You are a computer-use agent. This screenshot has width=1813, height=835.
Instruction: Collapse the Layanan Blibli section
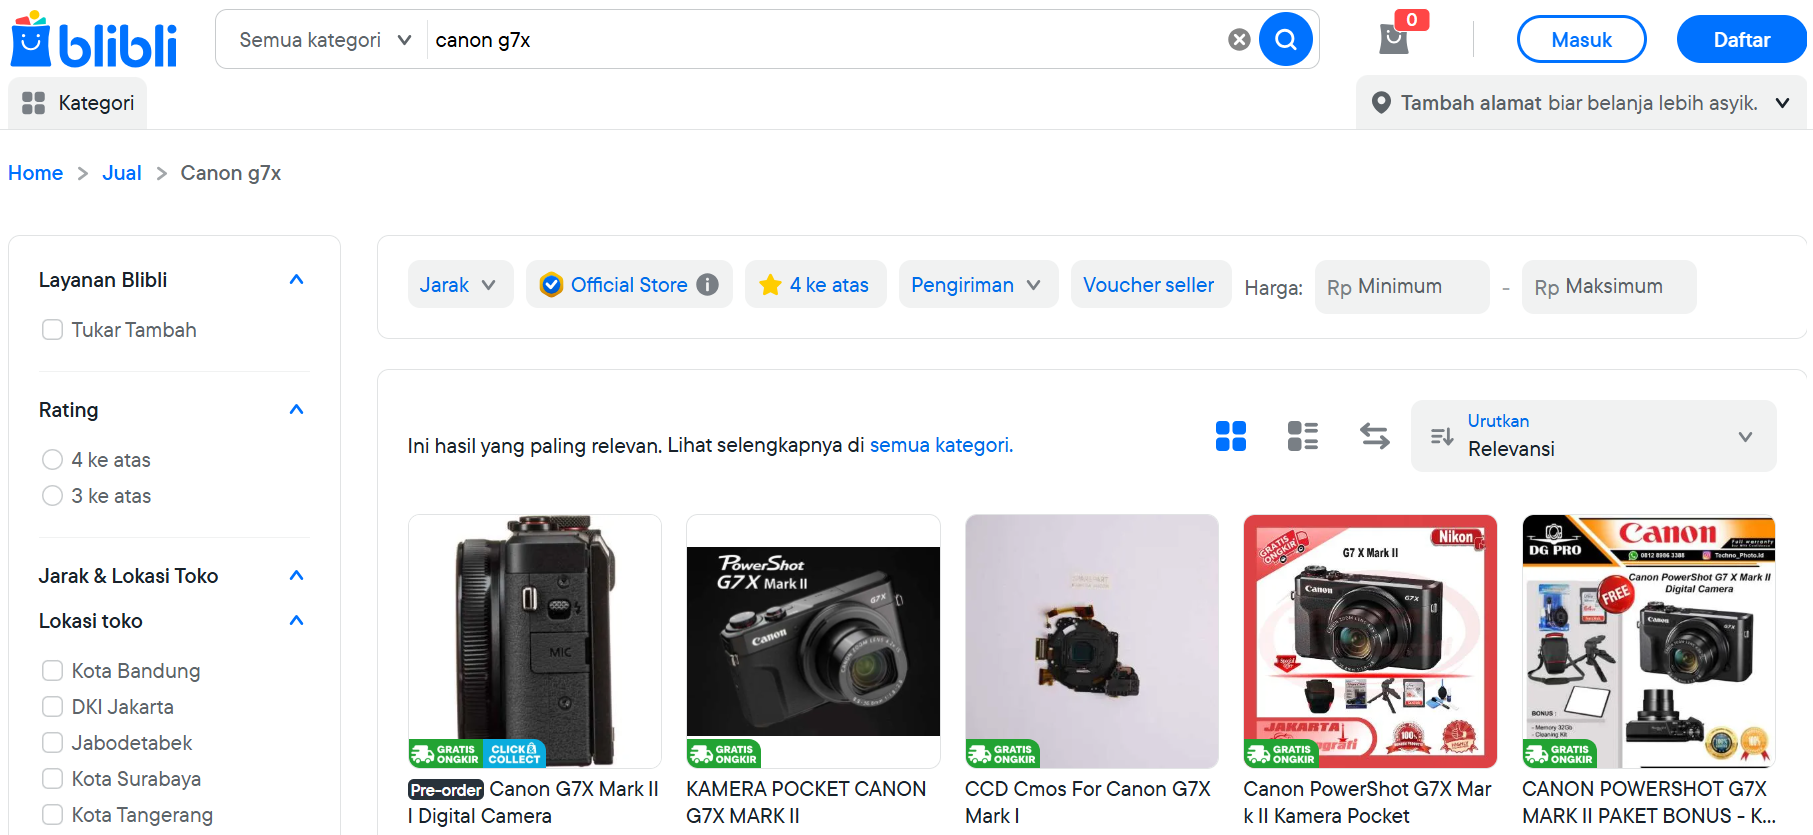pos(296,280)
